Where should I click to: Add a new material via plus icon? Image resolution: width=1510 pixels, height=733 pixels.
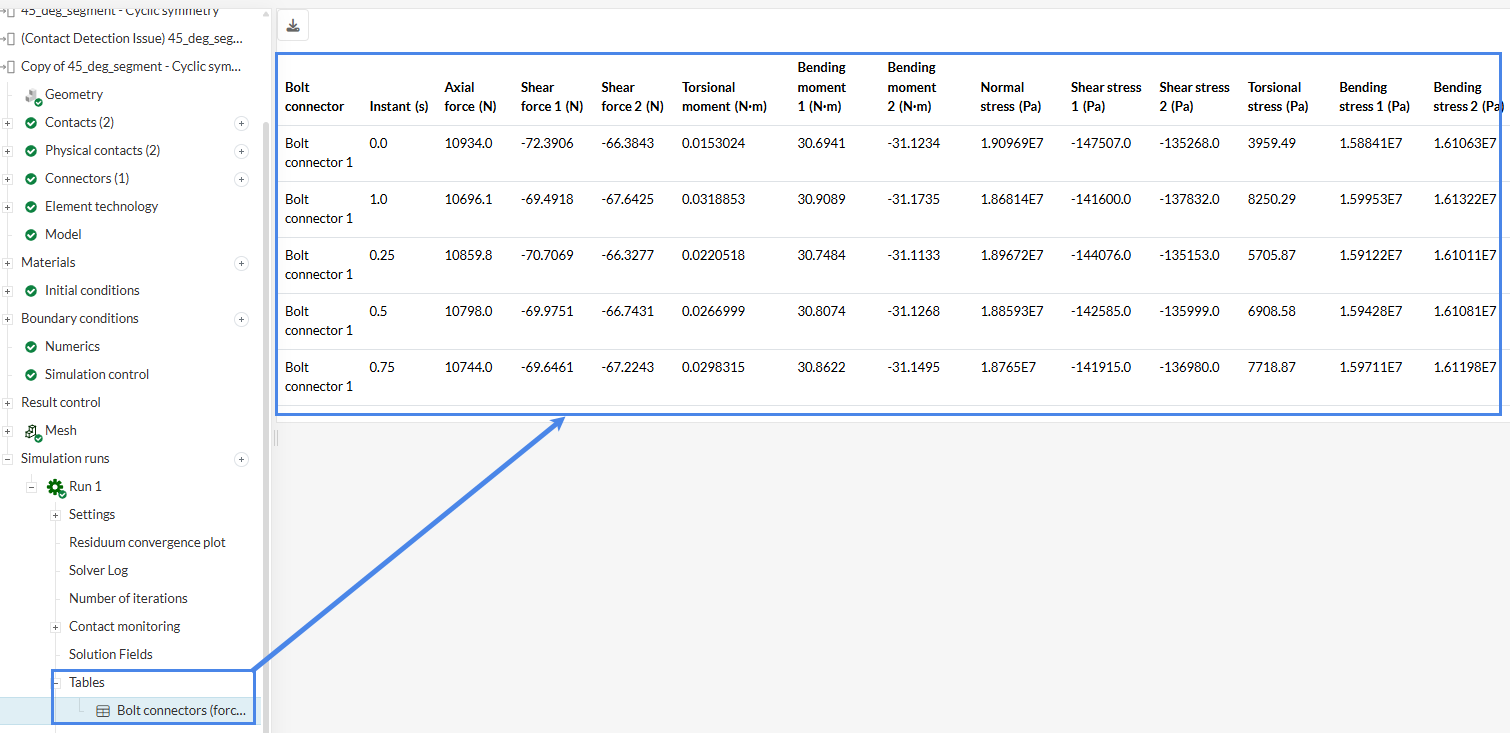pos(241,263)
